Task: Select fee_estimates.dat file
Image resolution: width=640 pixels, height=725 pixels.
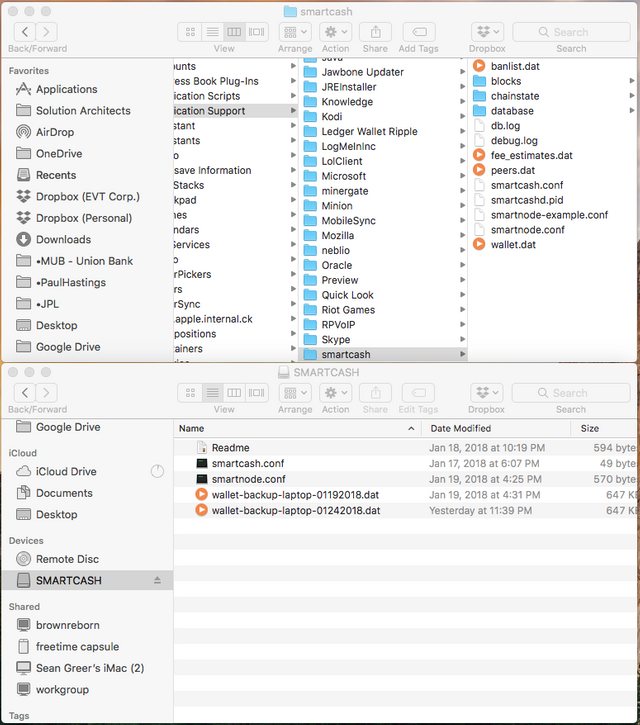Action: click(x=531, y=155)
